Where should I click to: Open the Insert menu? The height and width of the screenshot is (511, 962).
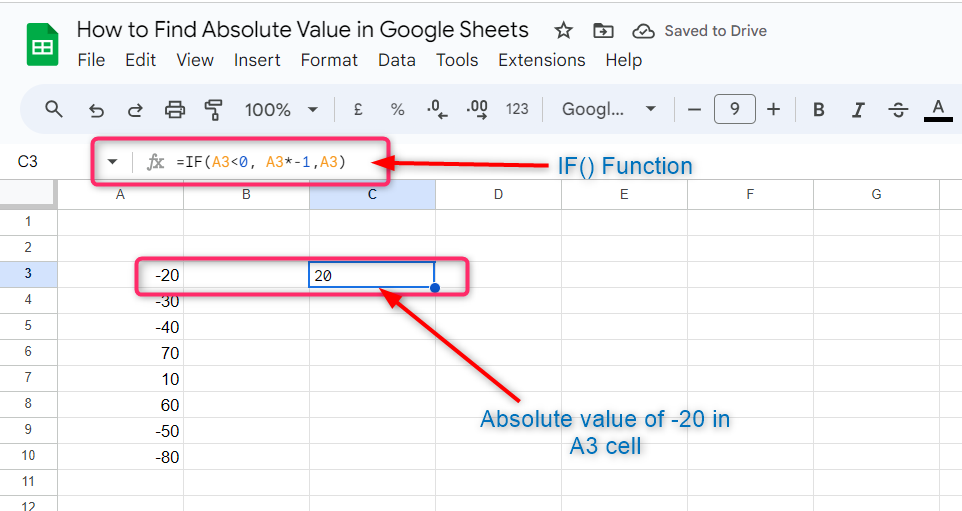[x=257, y=60]
